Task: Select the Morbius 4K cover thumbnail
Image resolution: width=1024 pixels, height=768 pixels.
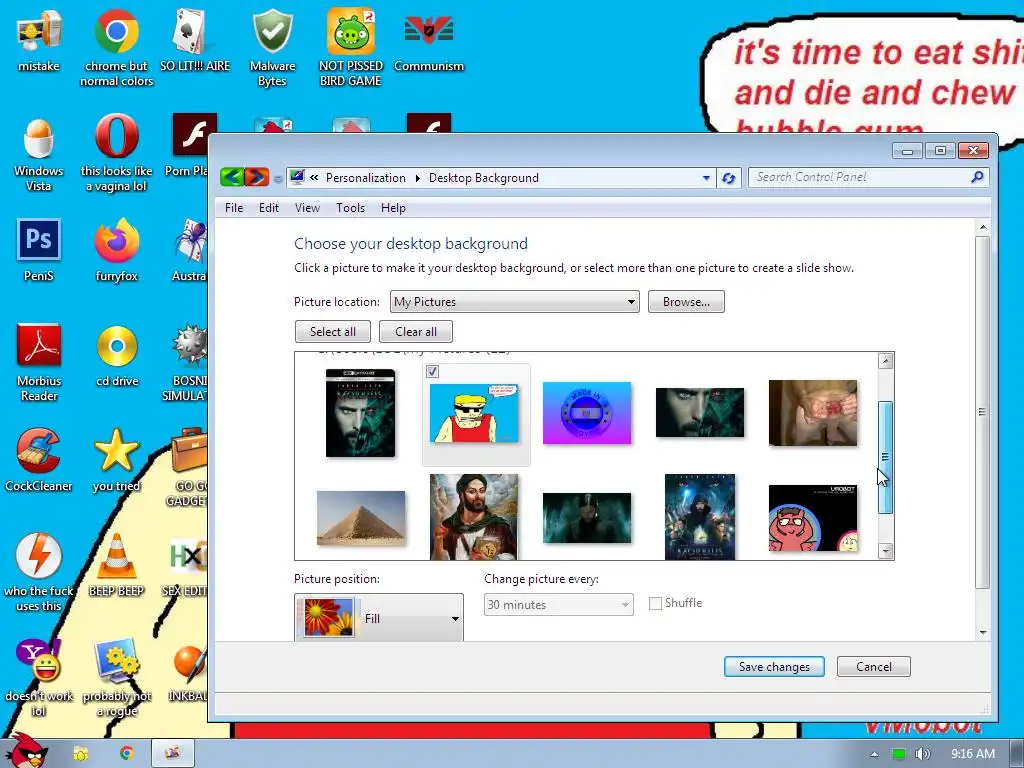Action: 360,413
